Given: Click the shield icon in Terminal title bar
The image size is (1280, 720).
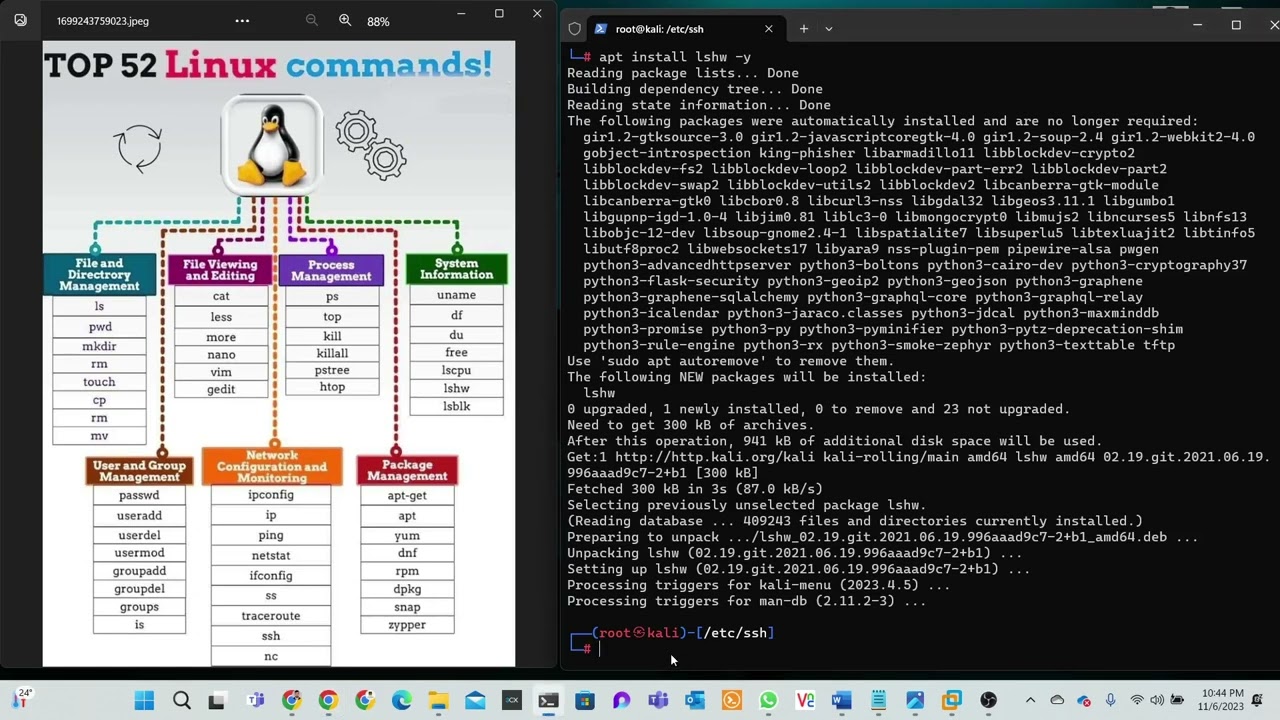Looking at the screenshot, I should tap(574, 29).
